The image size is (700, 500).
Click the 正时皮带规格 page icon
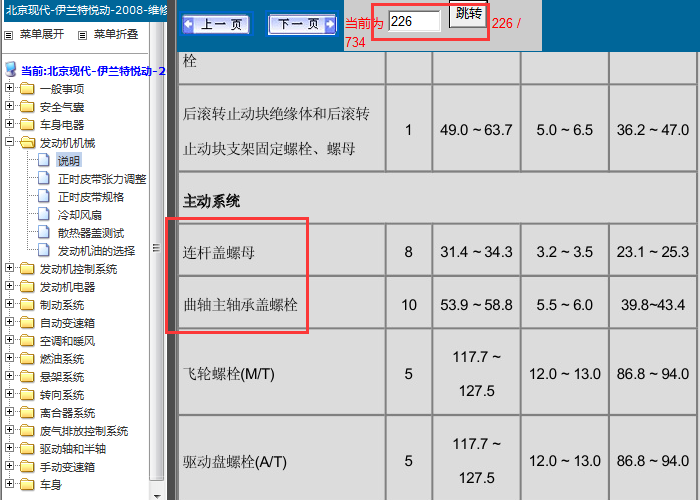click(x=44, y=196)
